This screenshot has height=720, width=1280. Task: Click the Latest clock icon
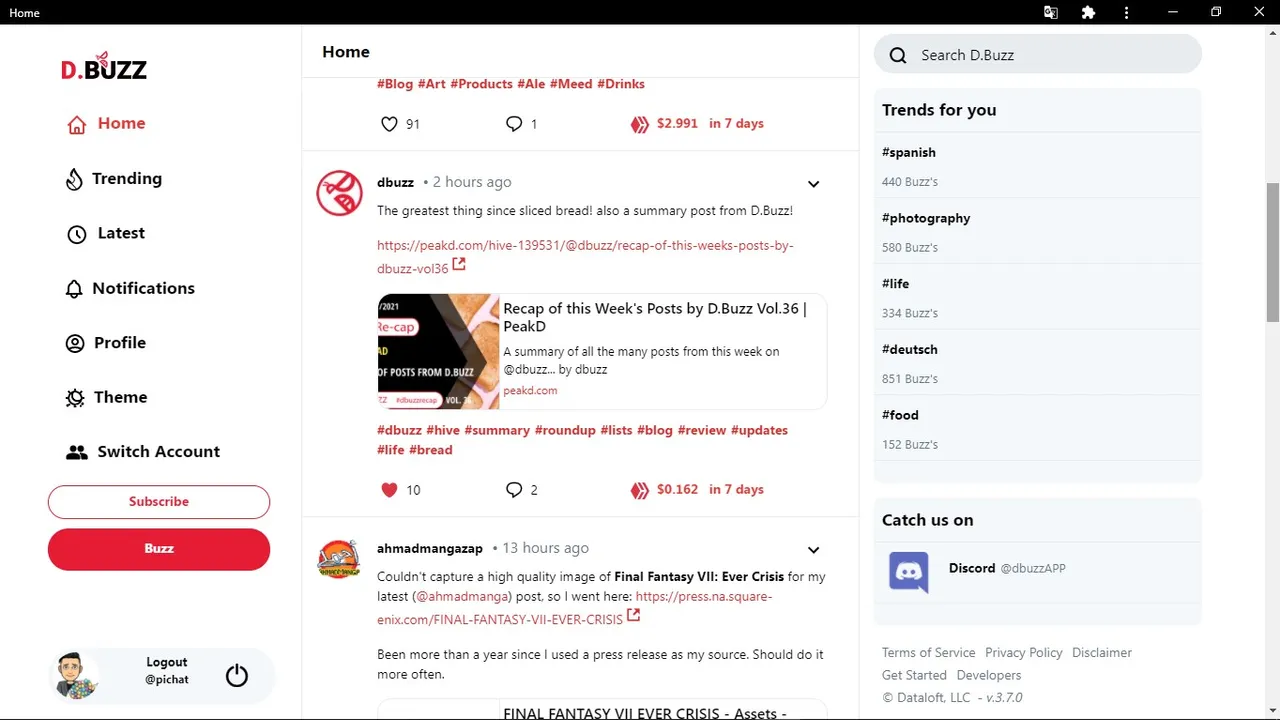[x=77, y=234]
